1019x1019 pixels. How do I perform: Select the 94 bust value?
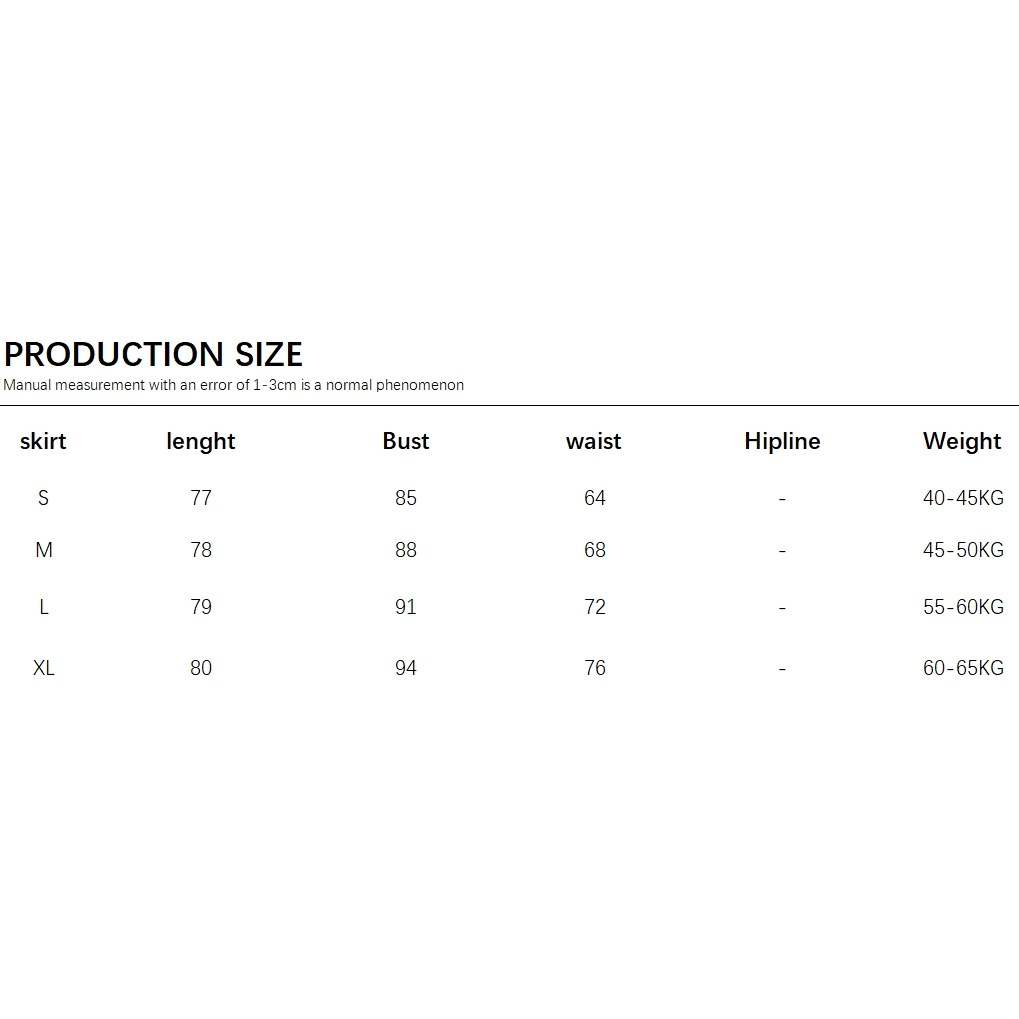pos(406,668)
